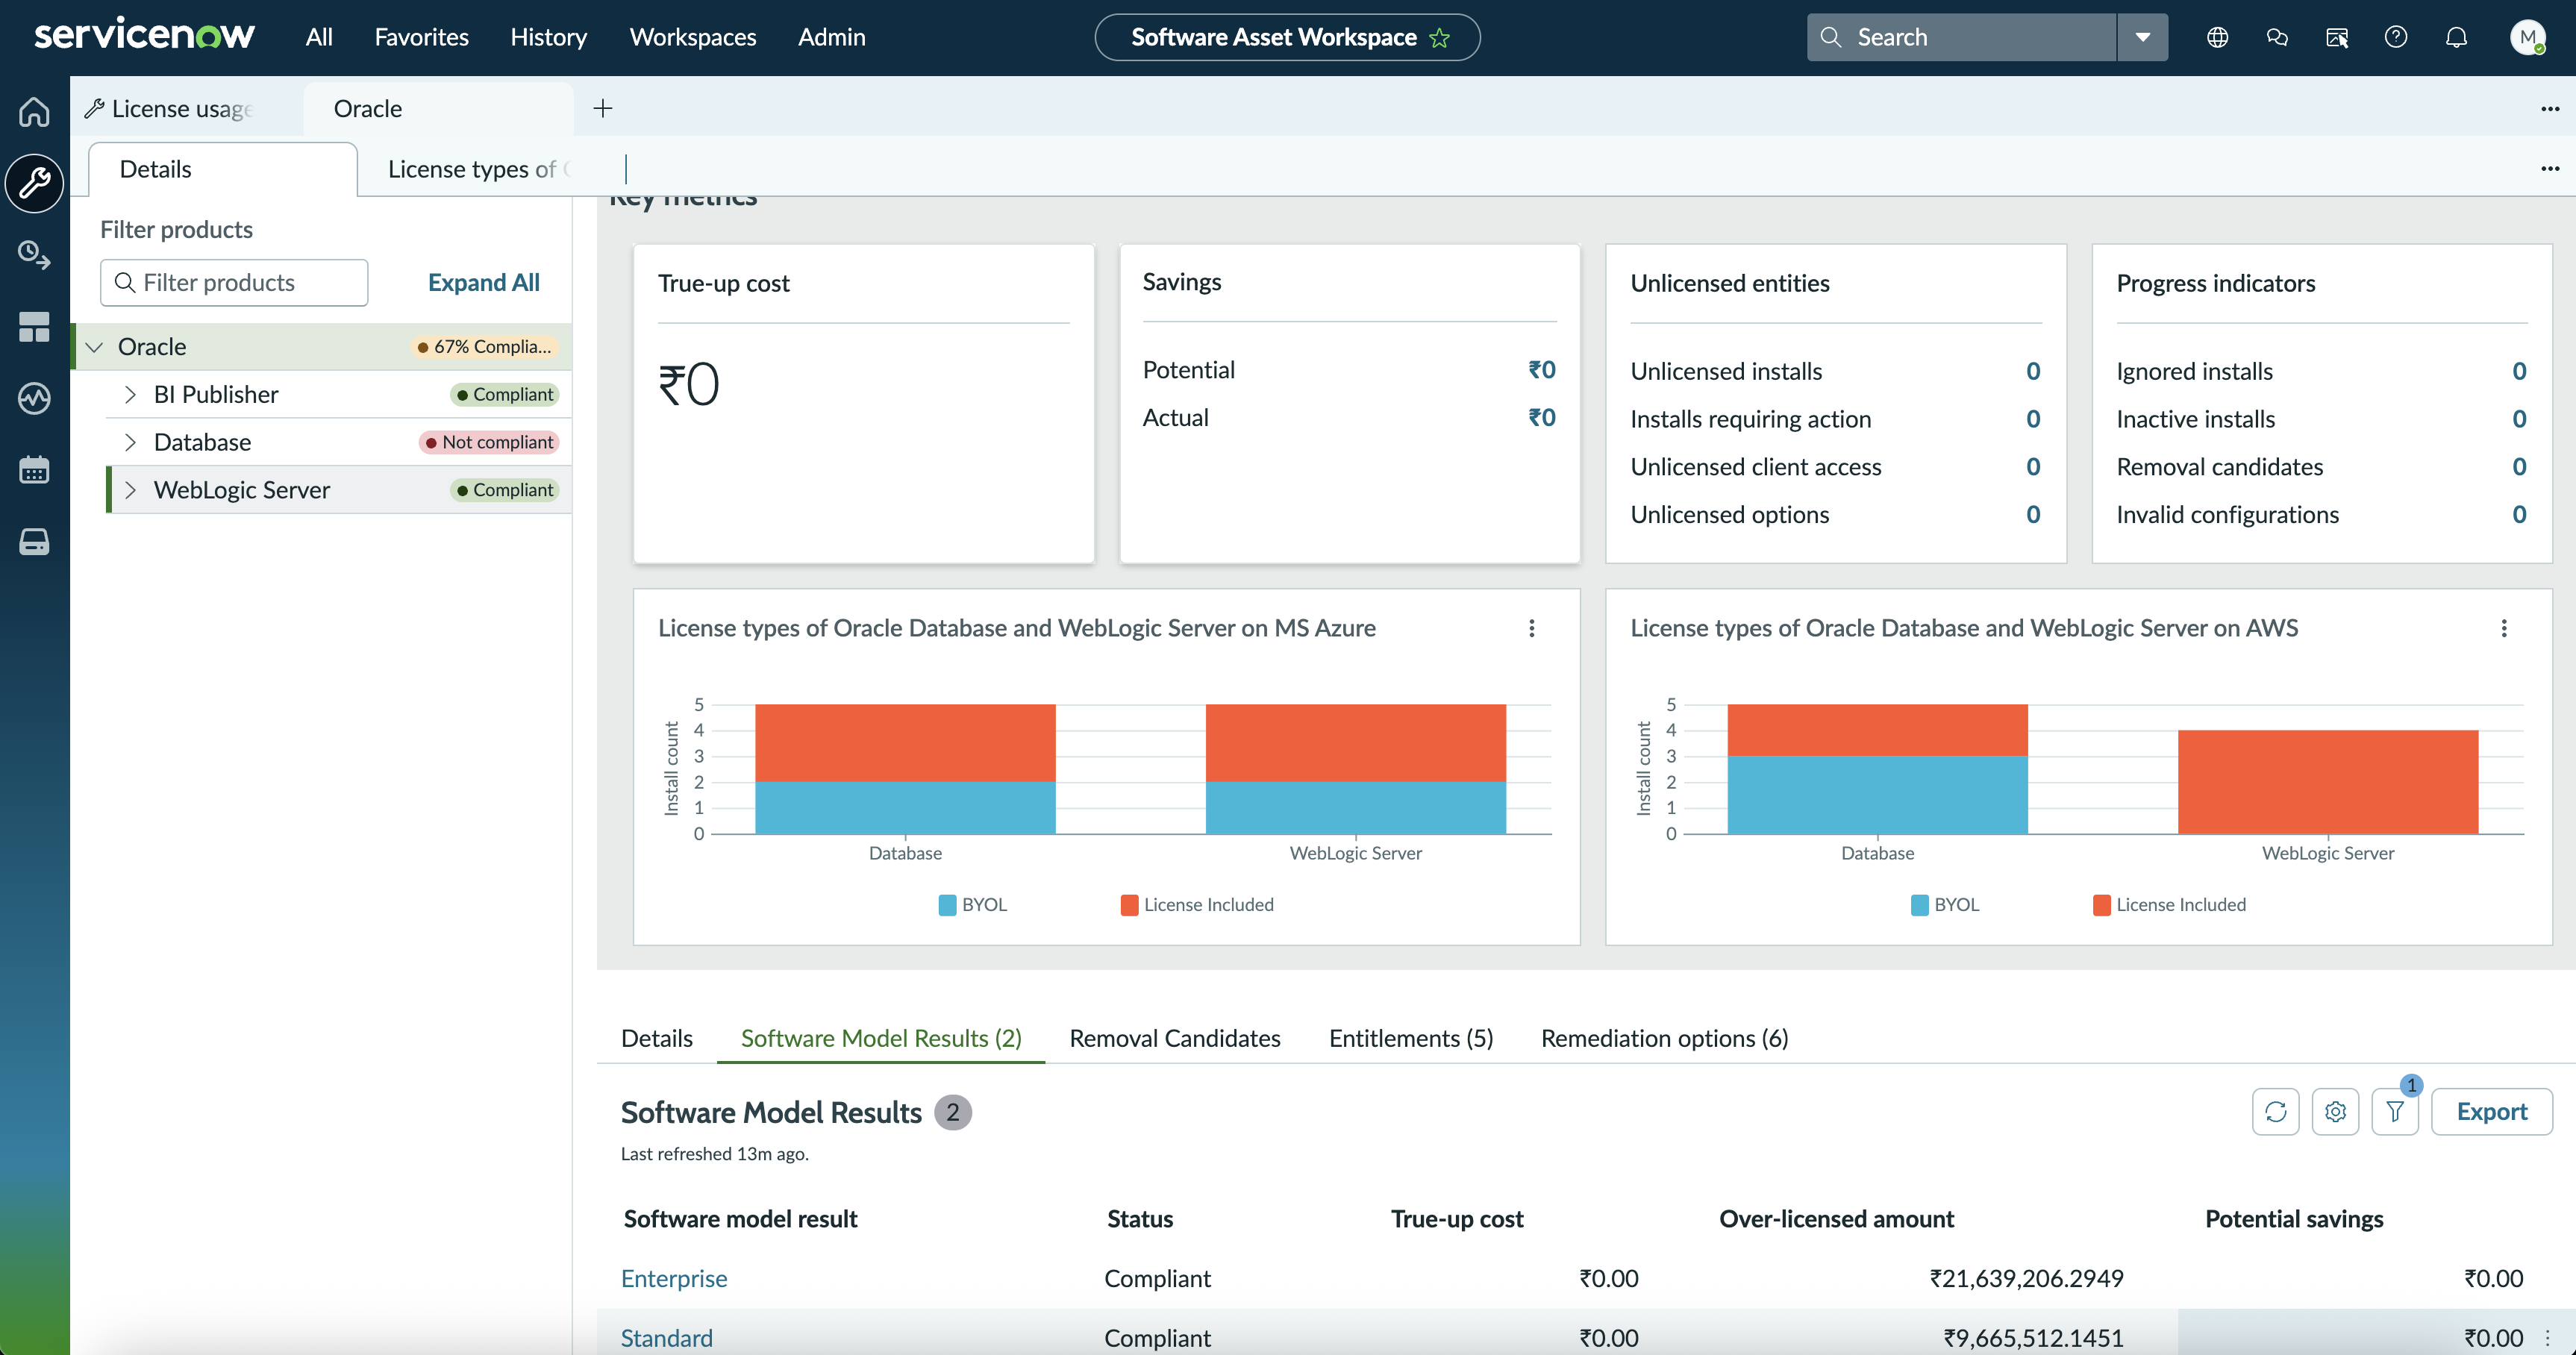
Task: Export the Software Model Results list
Action: pos(2491,1112)
